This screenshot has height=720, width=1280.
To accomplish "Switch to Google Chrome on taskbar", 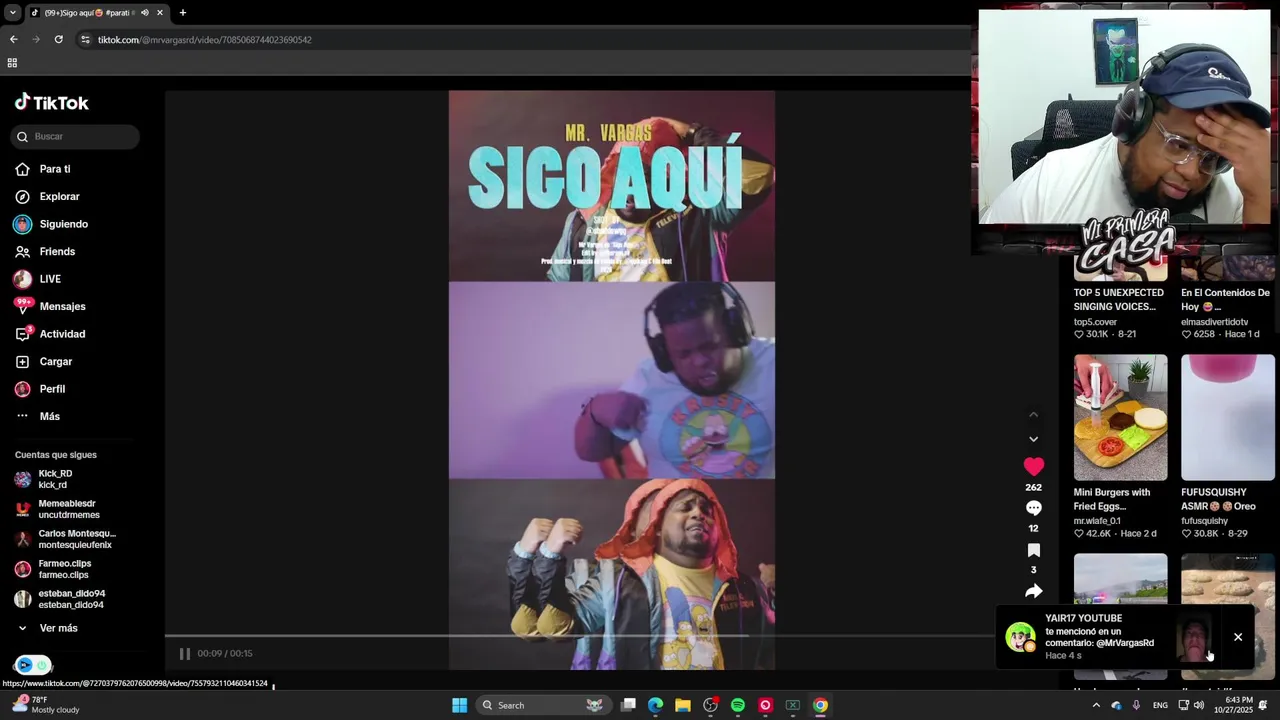I will [x=820, y=705].
